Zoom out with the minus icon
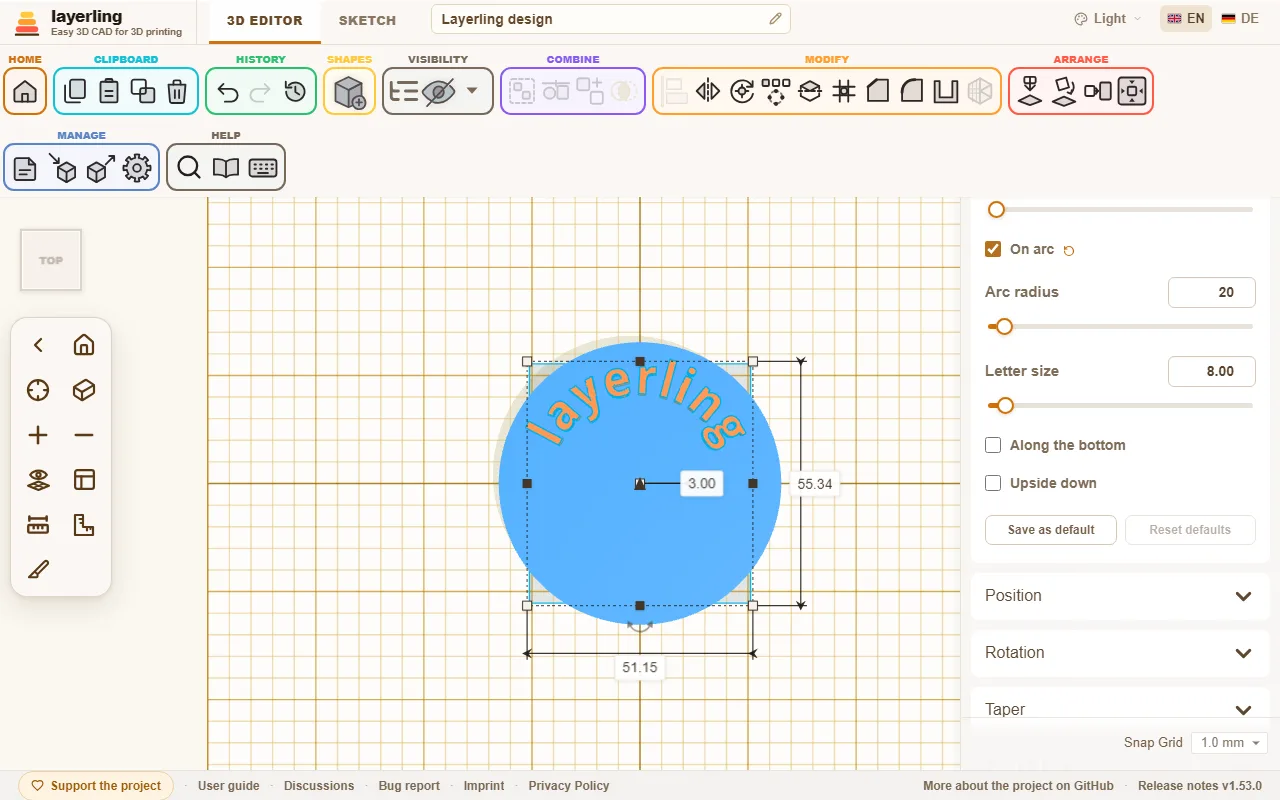This screenshot has width=1280, height=800. click(x=84, y=435)
